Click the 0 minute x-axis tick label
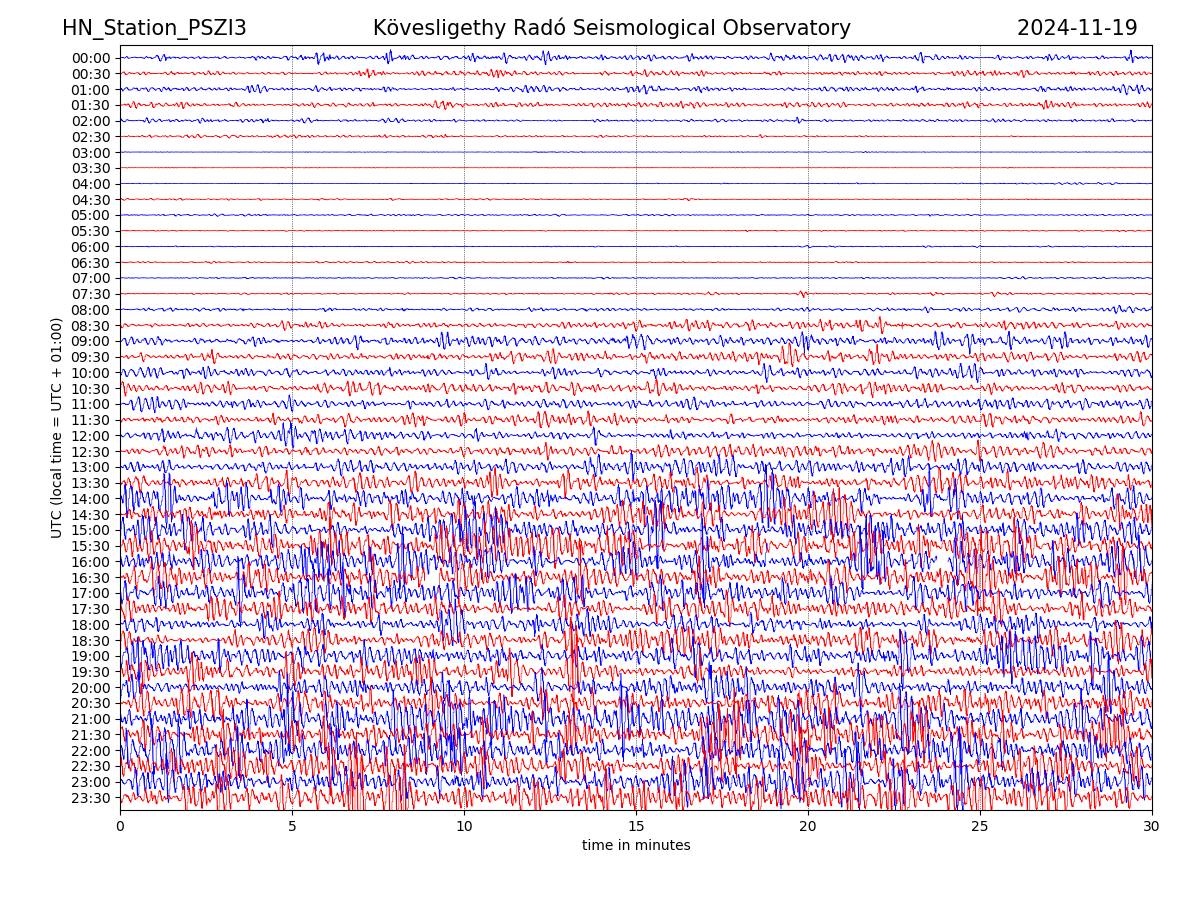1200x900 pixels. click(120, 827)
